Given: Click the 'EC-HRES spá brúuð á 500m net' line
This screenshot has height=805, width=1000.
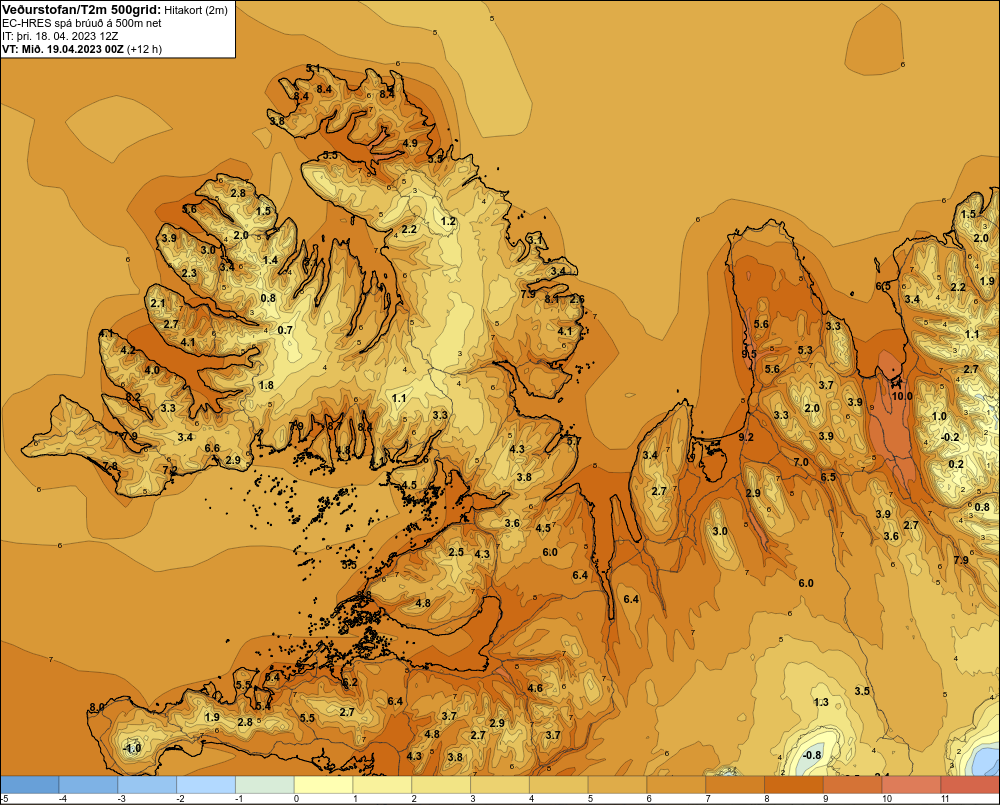Looking at the screenshot, I should 82,23.
